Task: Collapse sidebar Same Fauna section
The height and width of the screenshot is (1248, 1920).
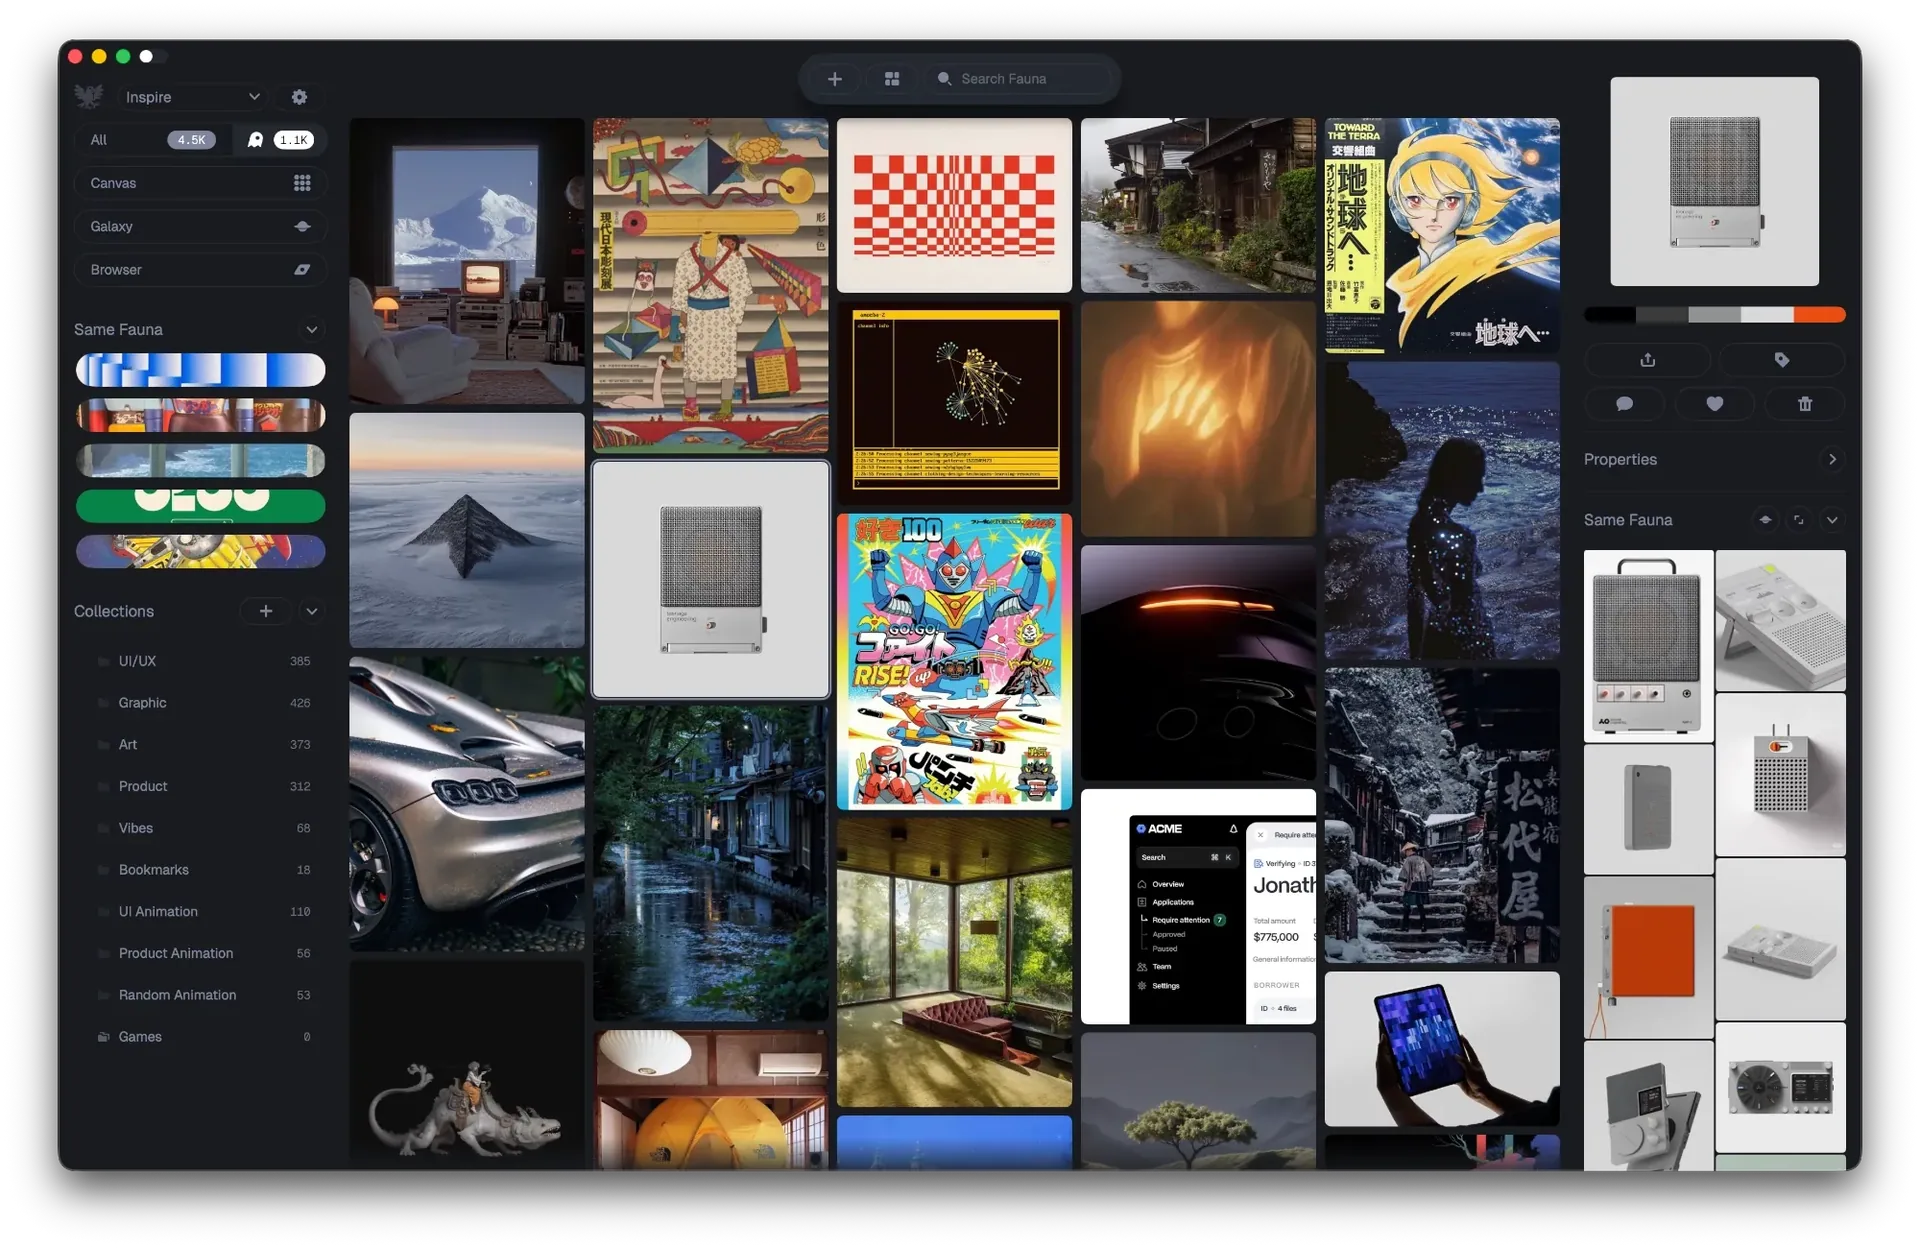Action: pyautogui.click(x=312, y=330)
